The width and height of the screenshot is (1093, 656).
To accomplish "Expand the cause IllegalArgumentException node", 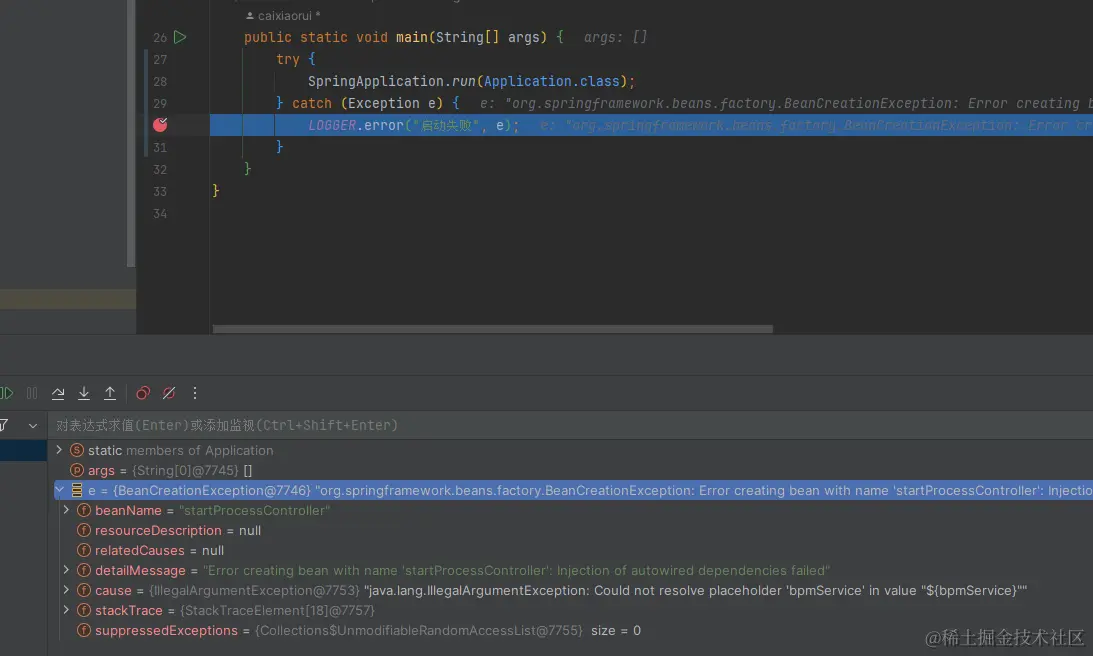I will 66,590.
